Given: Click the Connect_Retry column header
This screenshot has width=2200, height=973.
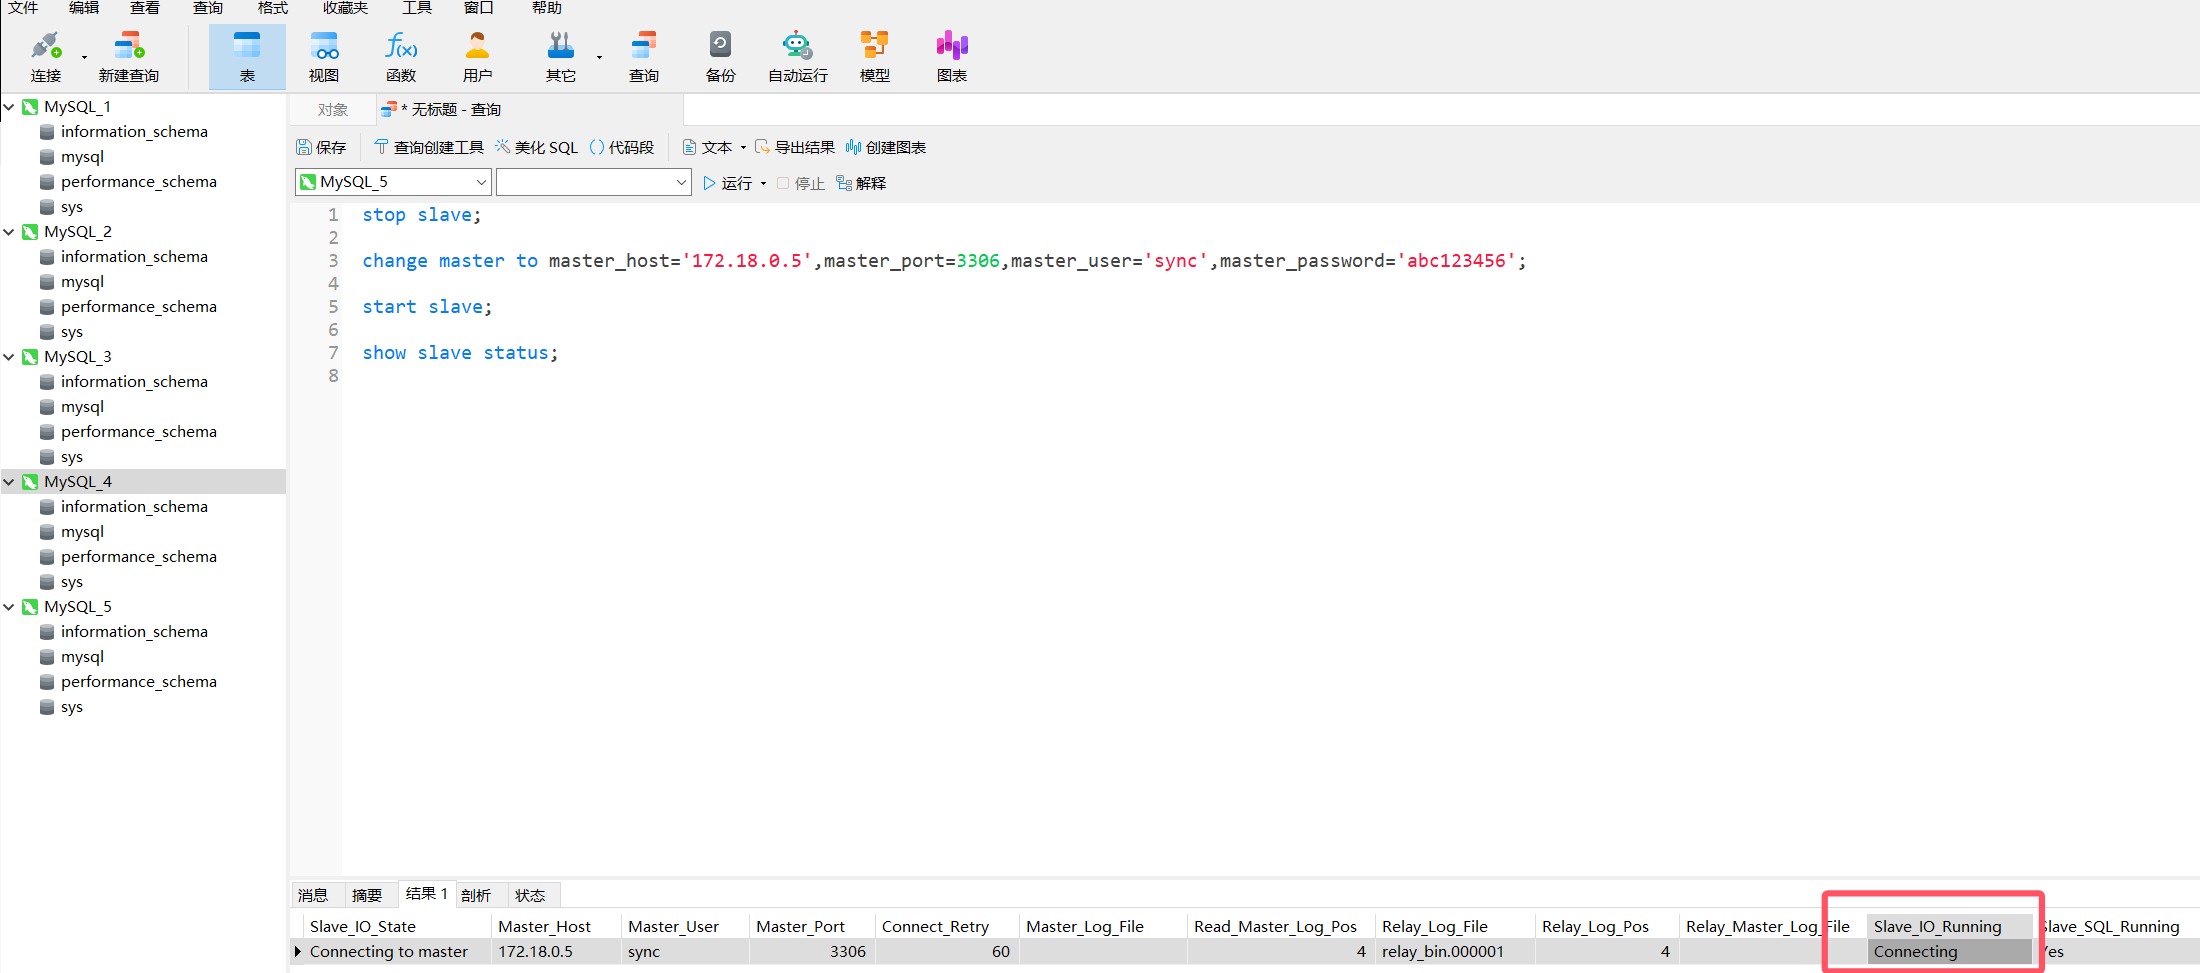Looking at the screenshot, I should [x=947, y=926].
